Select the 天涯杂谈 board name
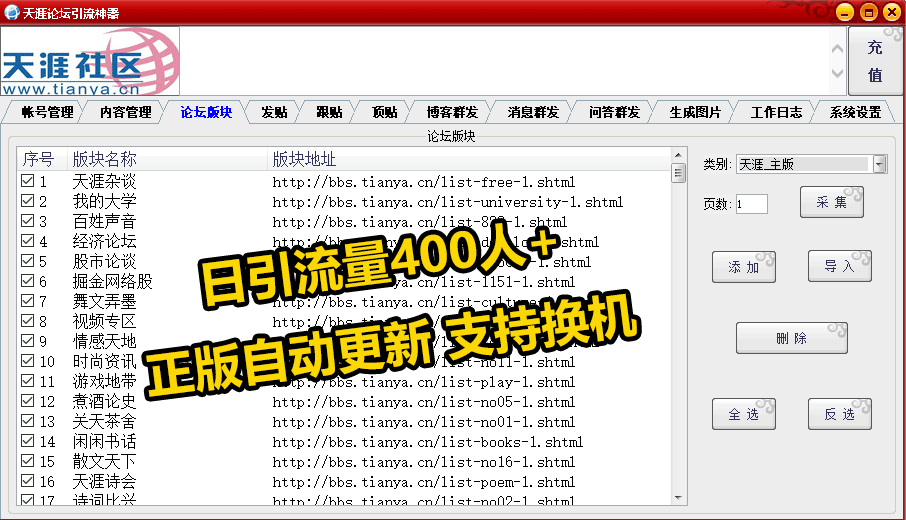The image size is (906, 520). coord(104,181)
